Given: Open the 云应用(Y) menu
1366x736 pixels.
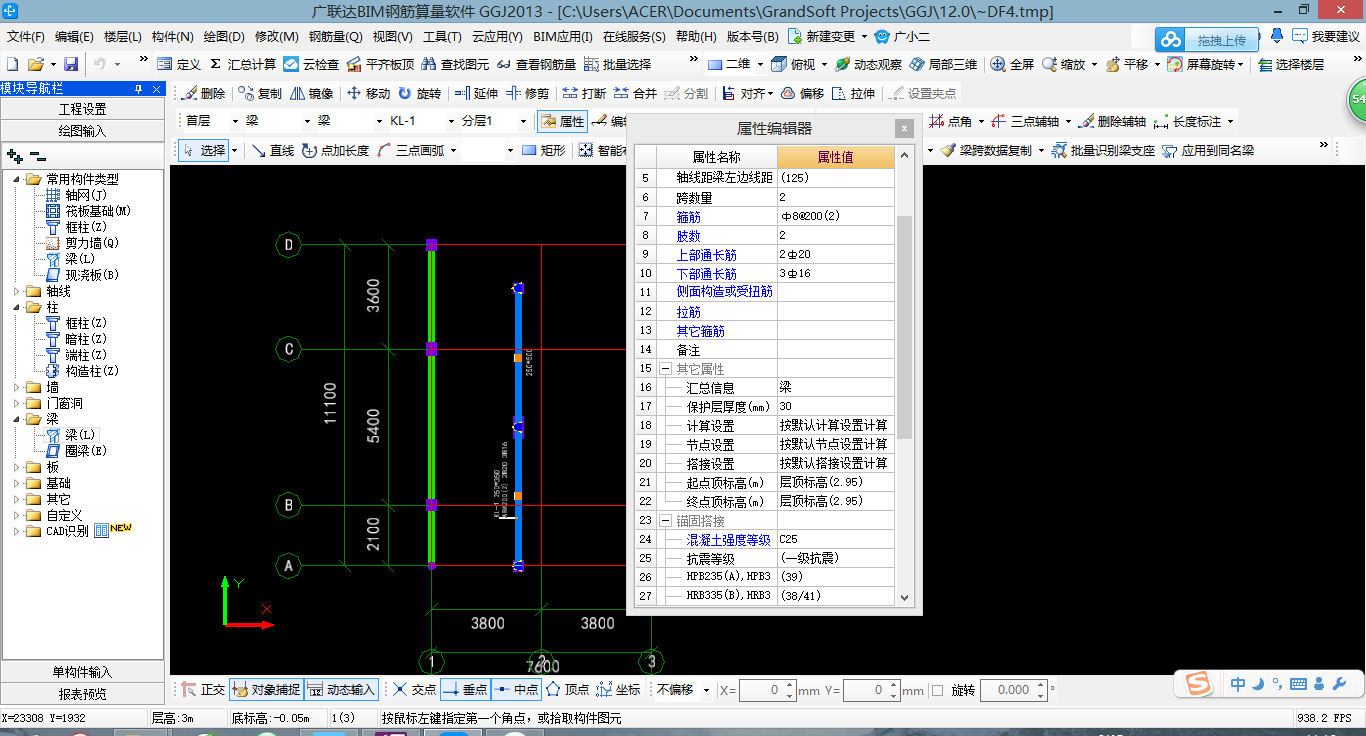Looking at the screenshot, I should coord(497,36).
